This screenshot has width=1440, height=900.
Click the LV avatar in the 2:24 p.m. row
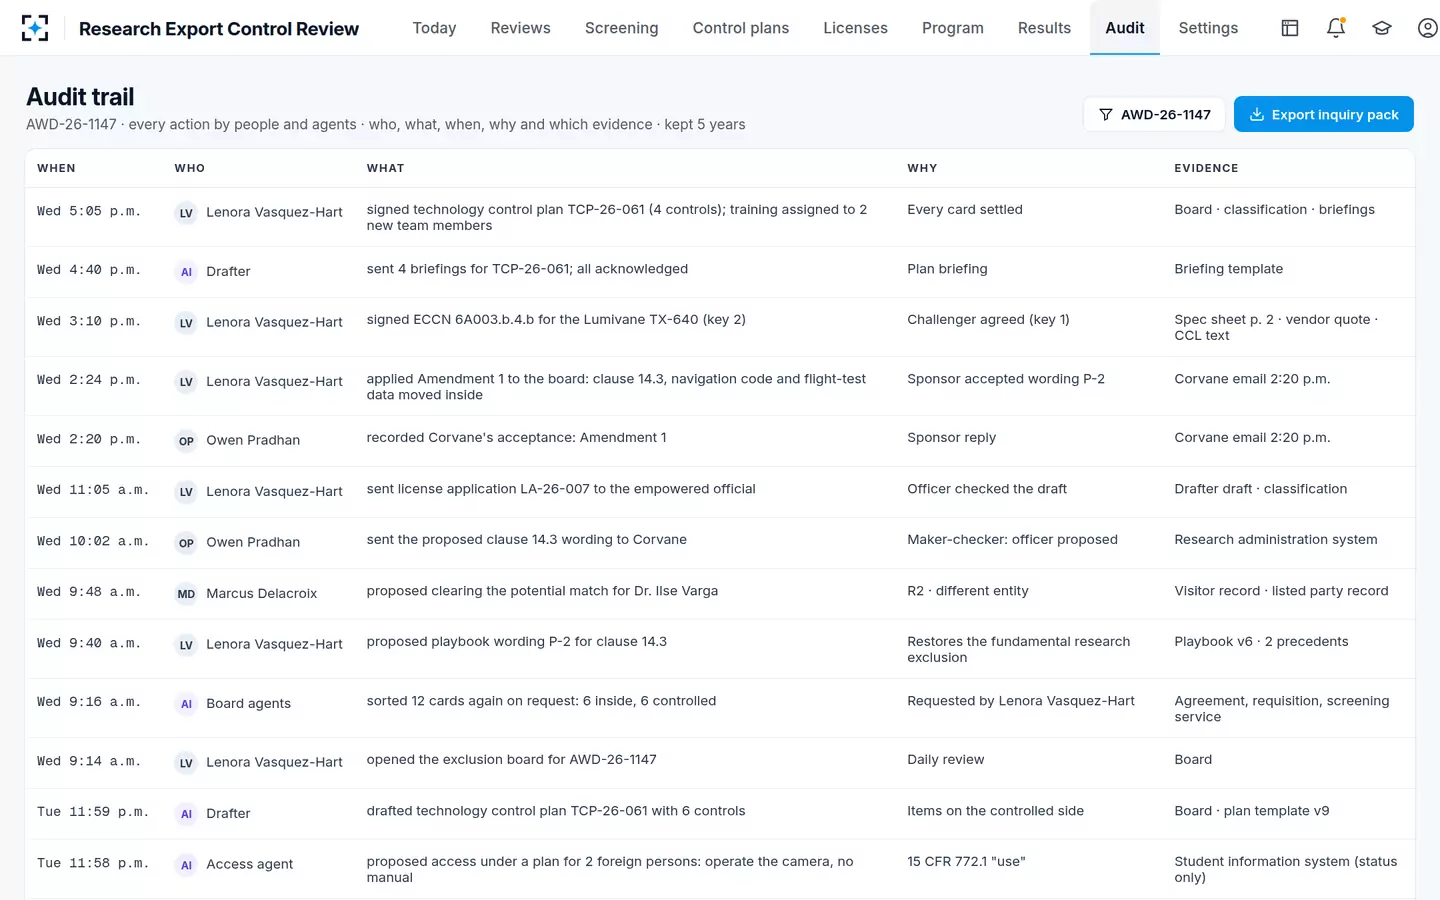coord(186,382)
